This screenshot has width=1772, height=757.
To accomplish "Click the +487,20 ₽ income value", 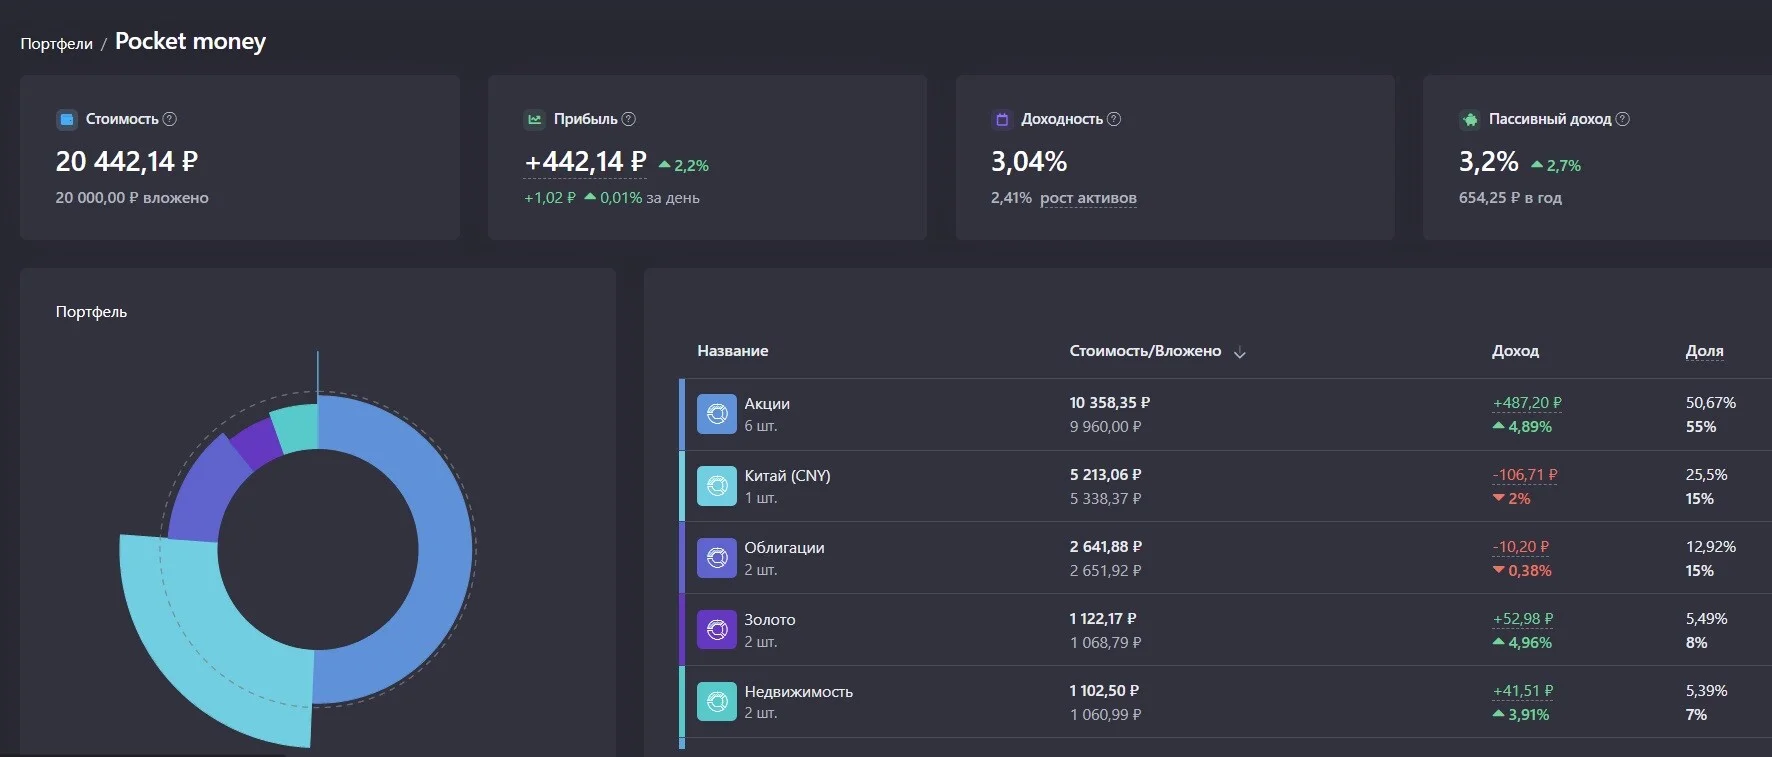I will pyautogui.click(x=1527, y=403).
